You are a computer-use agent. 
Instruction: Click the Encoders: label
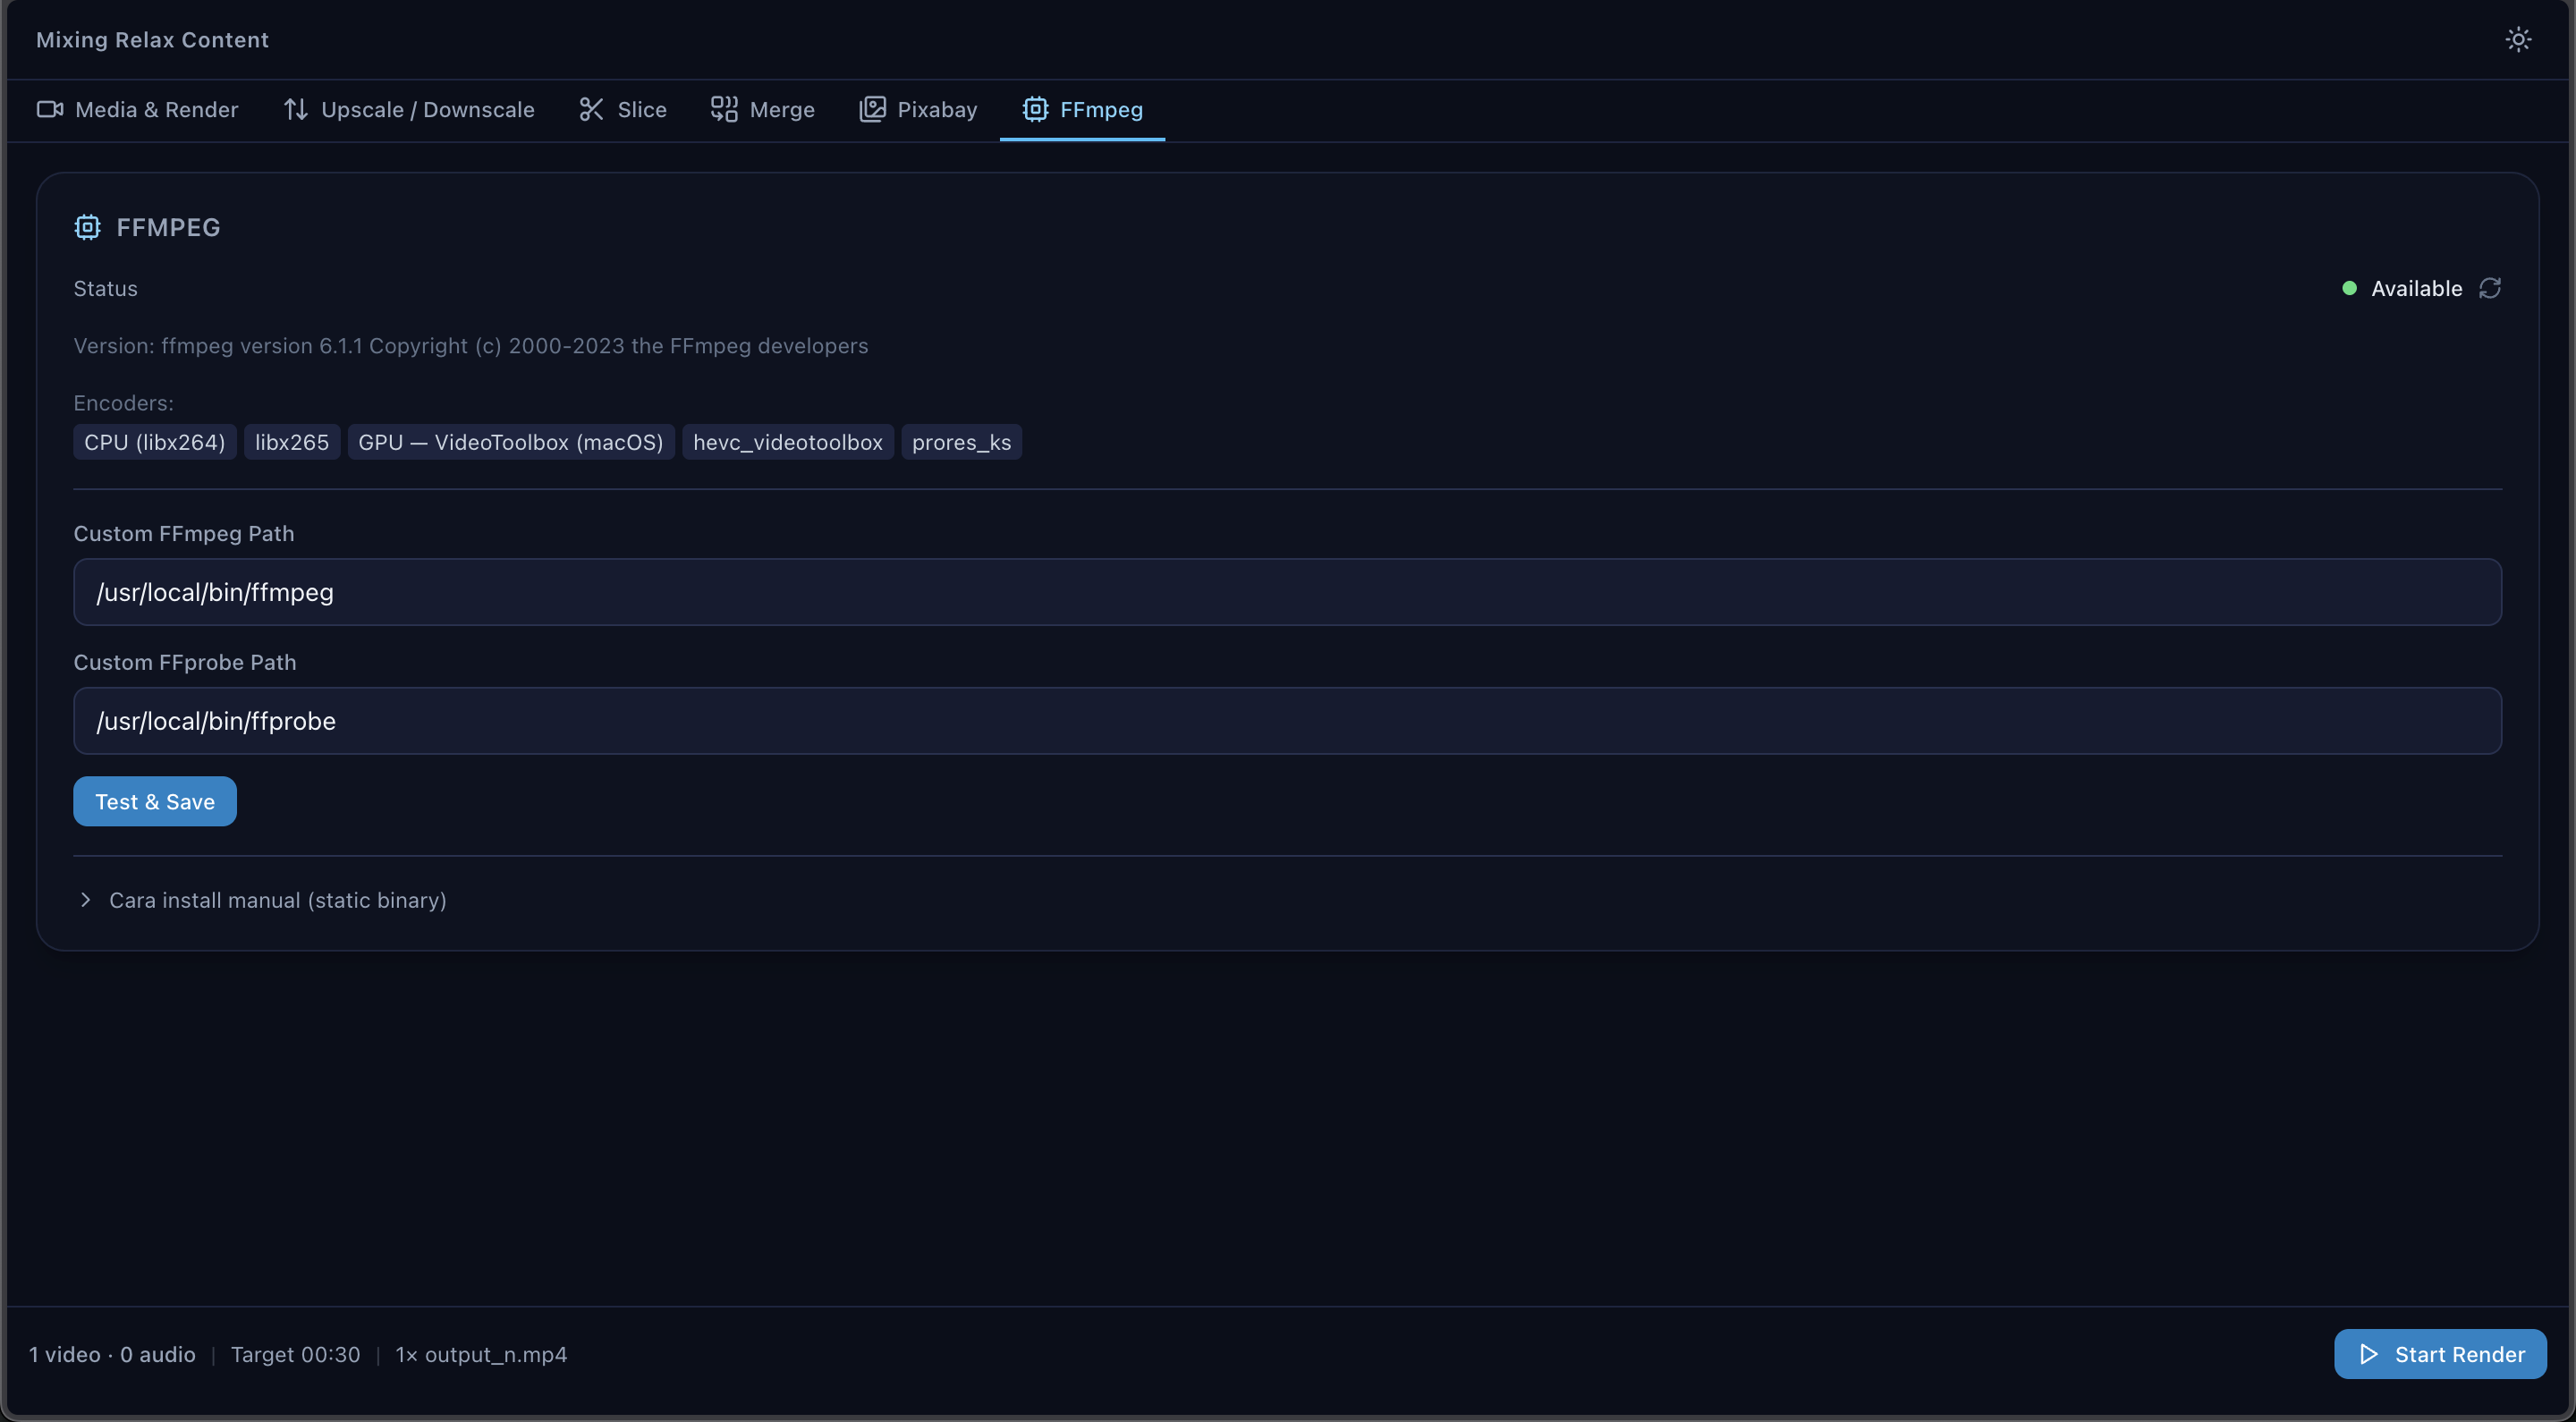[x=123, y=403]
